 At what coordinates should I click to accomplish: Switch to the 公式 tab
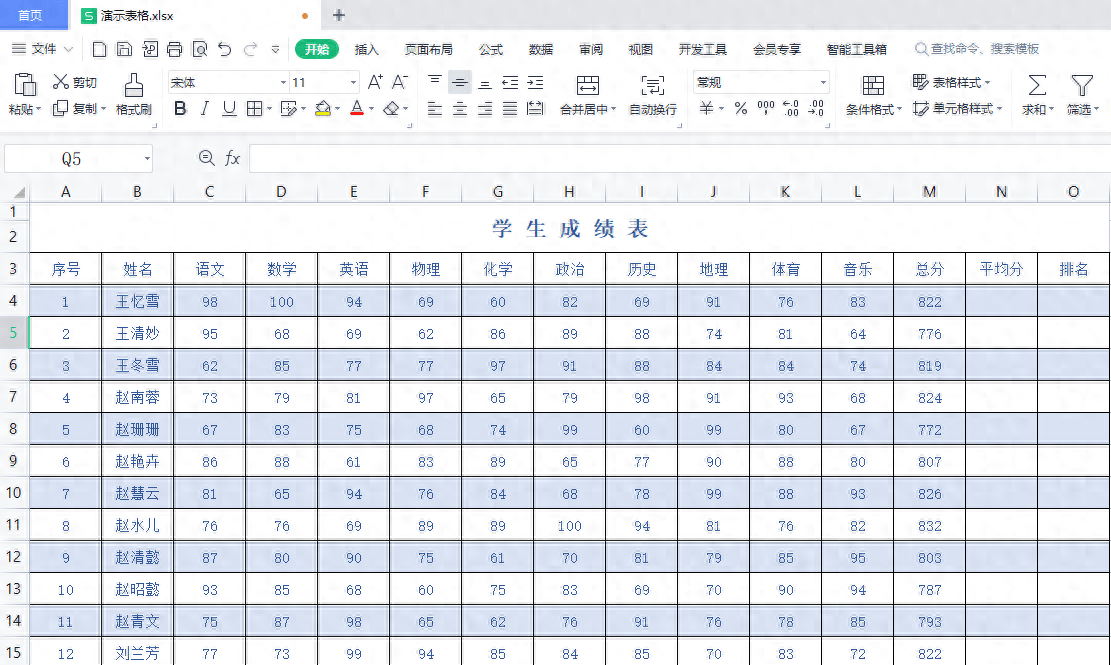click(x=490, y=49)
